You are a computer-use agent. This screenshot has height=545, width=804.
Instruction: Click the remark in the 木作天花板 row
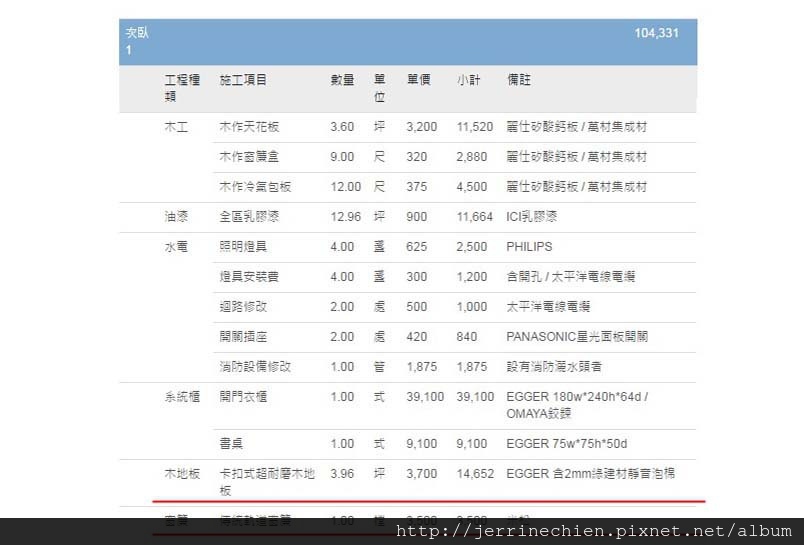577,127
